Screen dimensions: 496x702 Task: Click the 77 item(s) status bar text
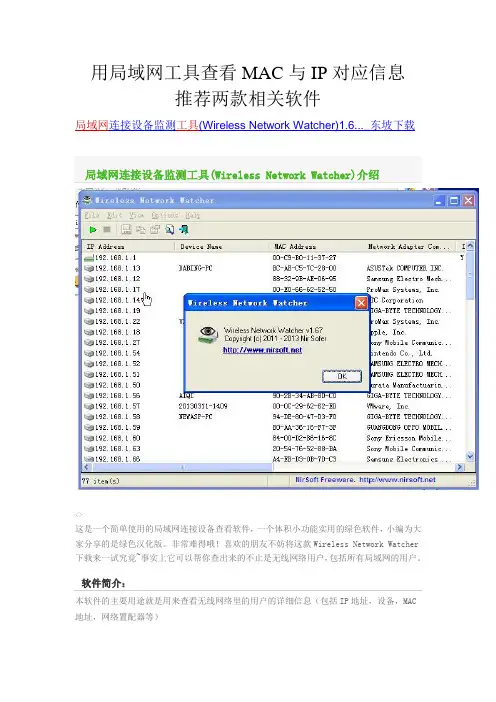[101, 481]
